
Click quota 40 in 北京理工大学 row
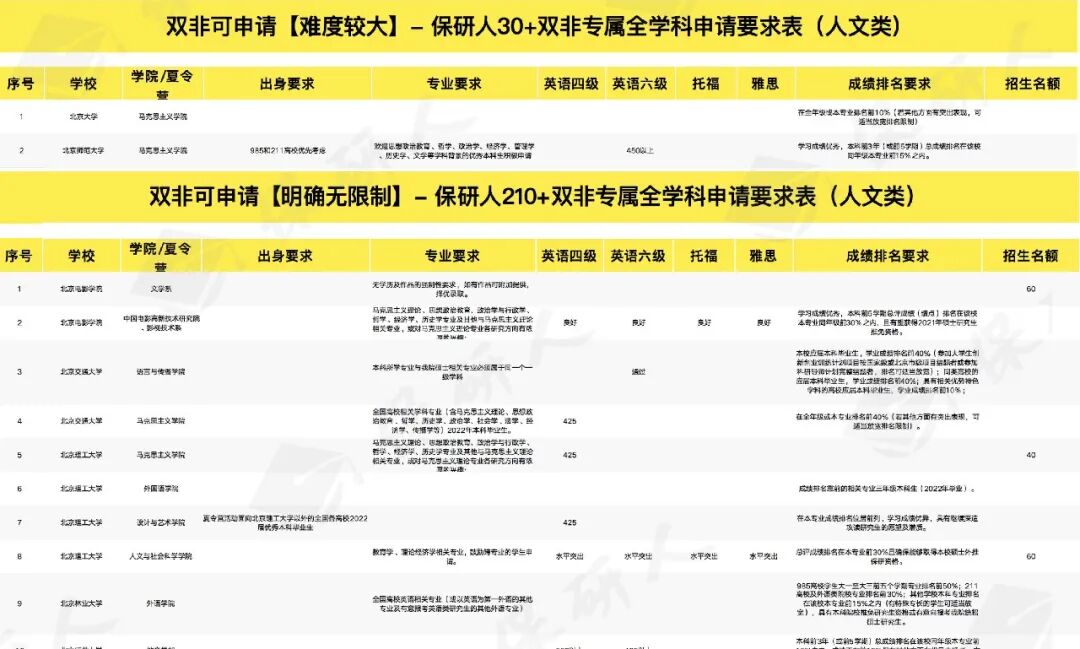click(1030, 455)
